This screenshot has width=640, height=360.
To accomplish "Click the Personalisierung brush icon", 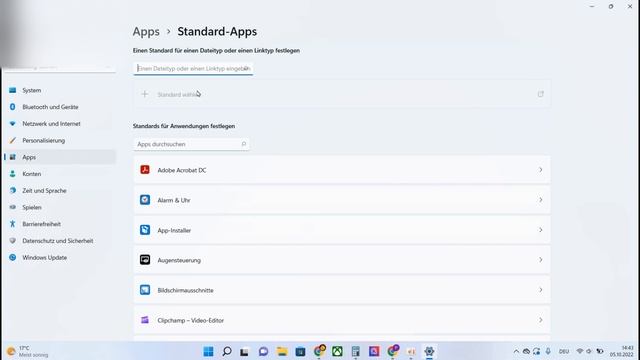I will point(13,140).
